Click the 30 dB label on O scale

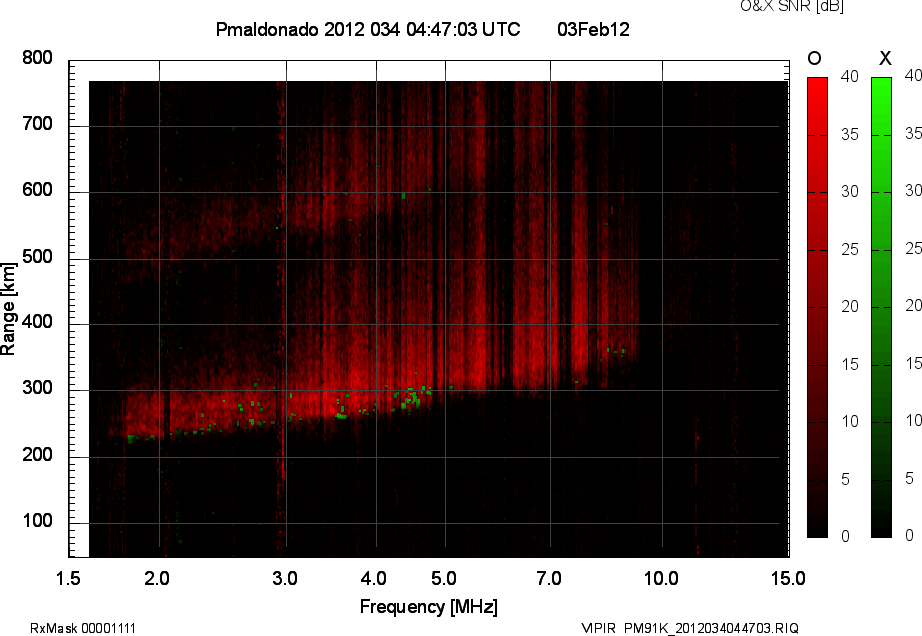point(850,192)
